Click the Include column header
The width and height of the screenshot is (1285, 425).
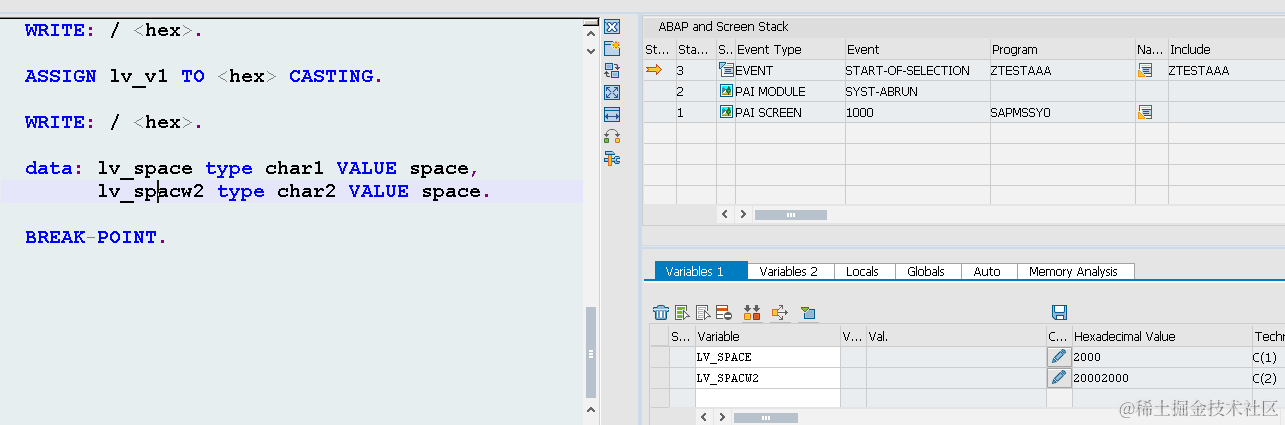click(1225, 49)
